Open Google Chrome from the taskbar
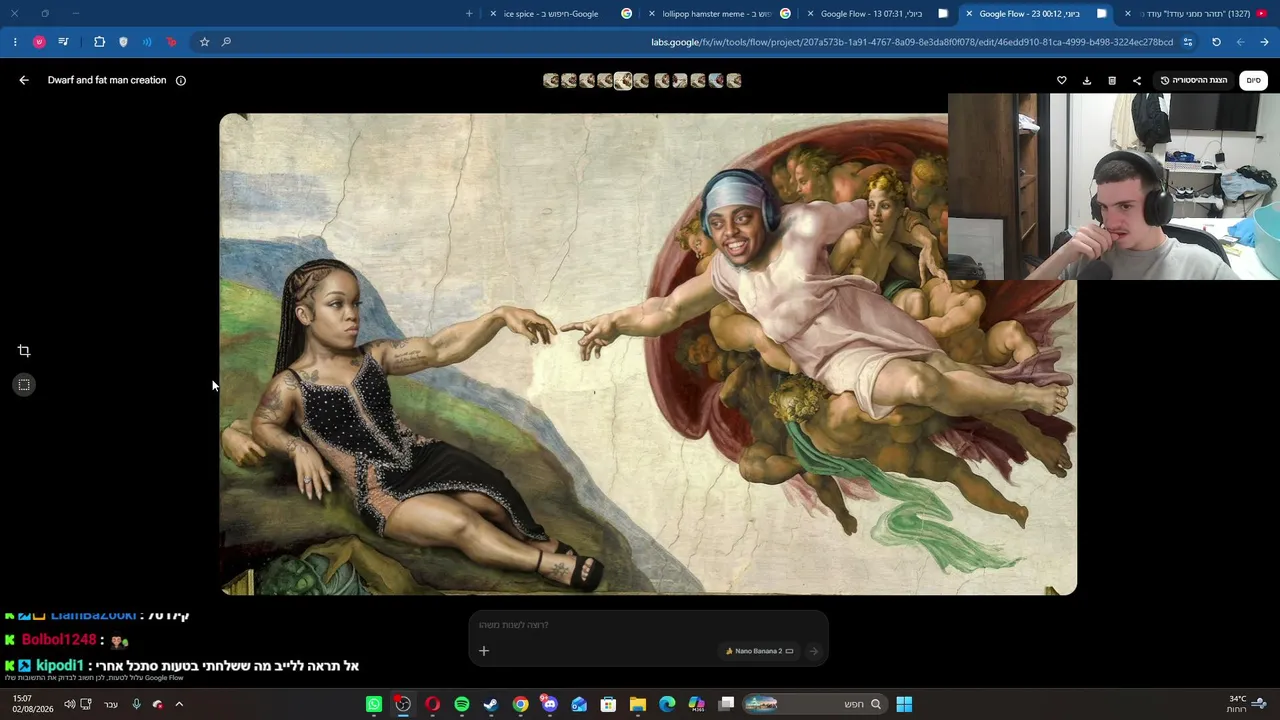1280x720 pixels. click(521, 704)
